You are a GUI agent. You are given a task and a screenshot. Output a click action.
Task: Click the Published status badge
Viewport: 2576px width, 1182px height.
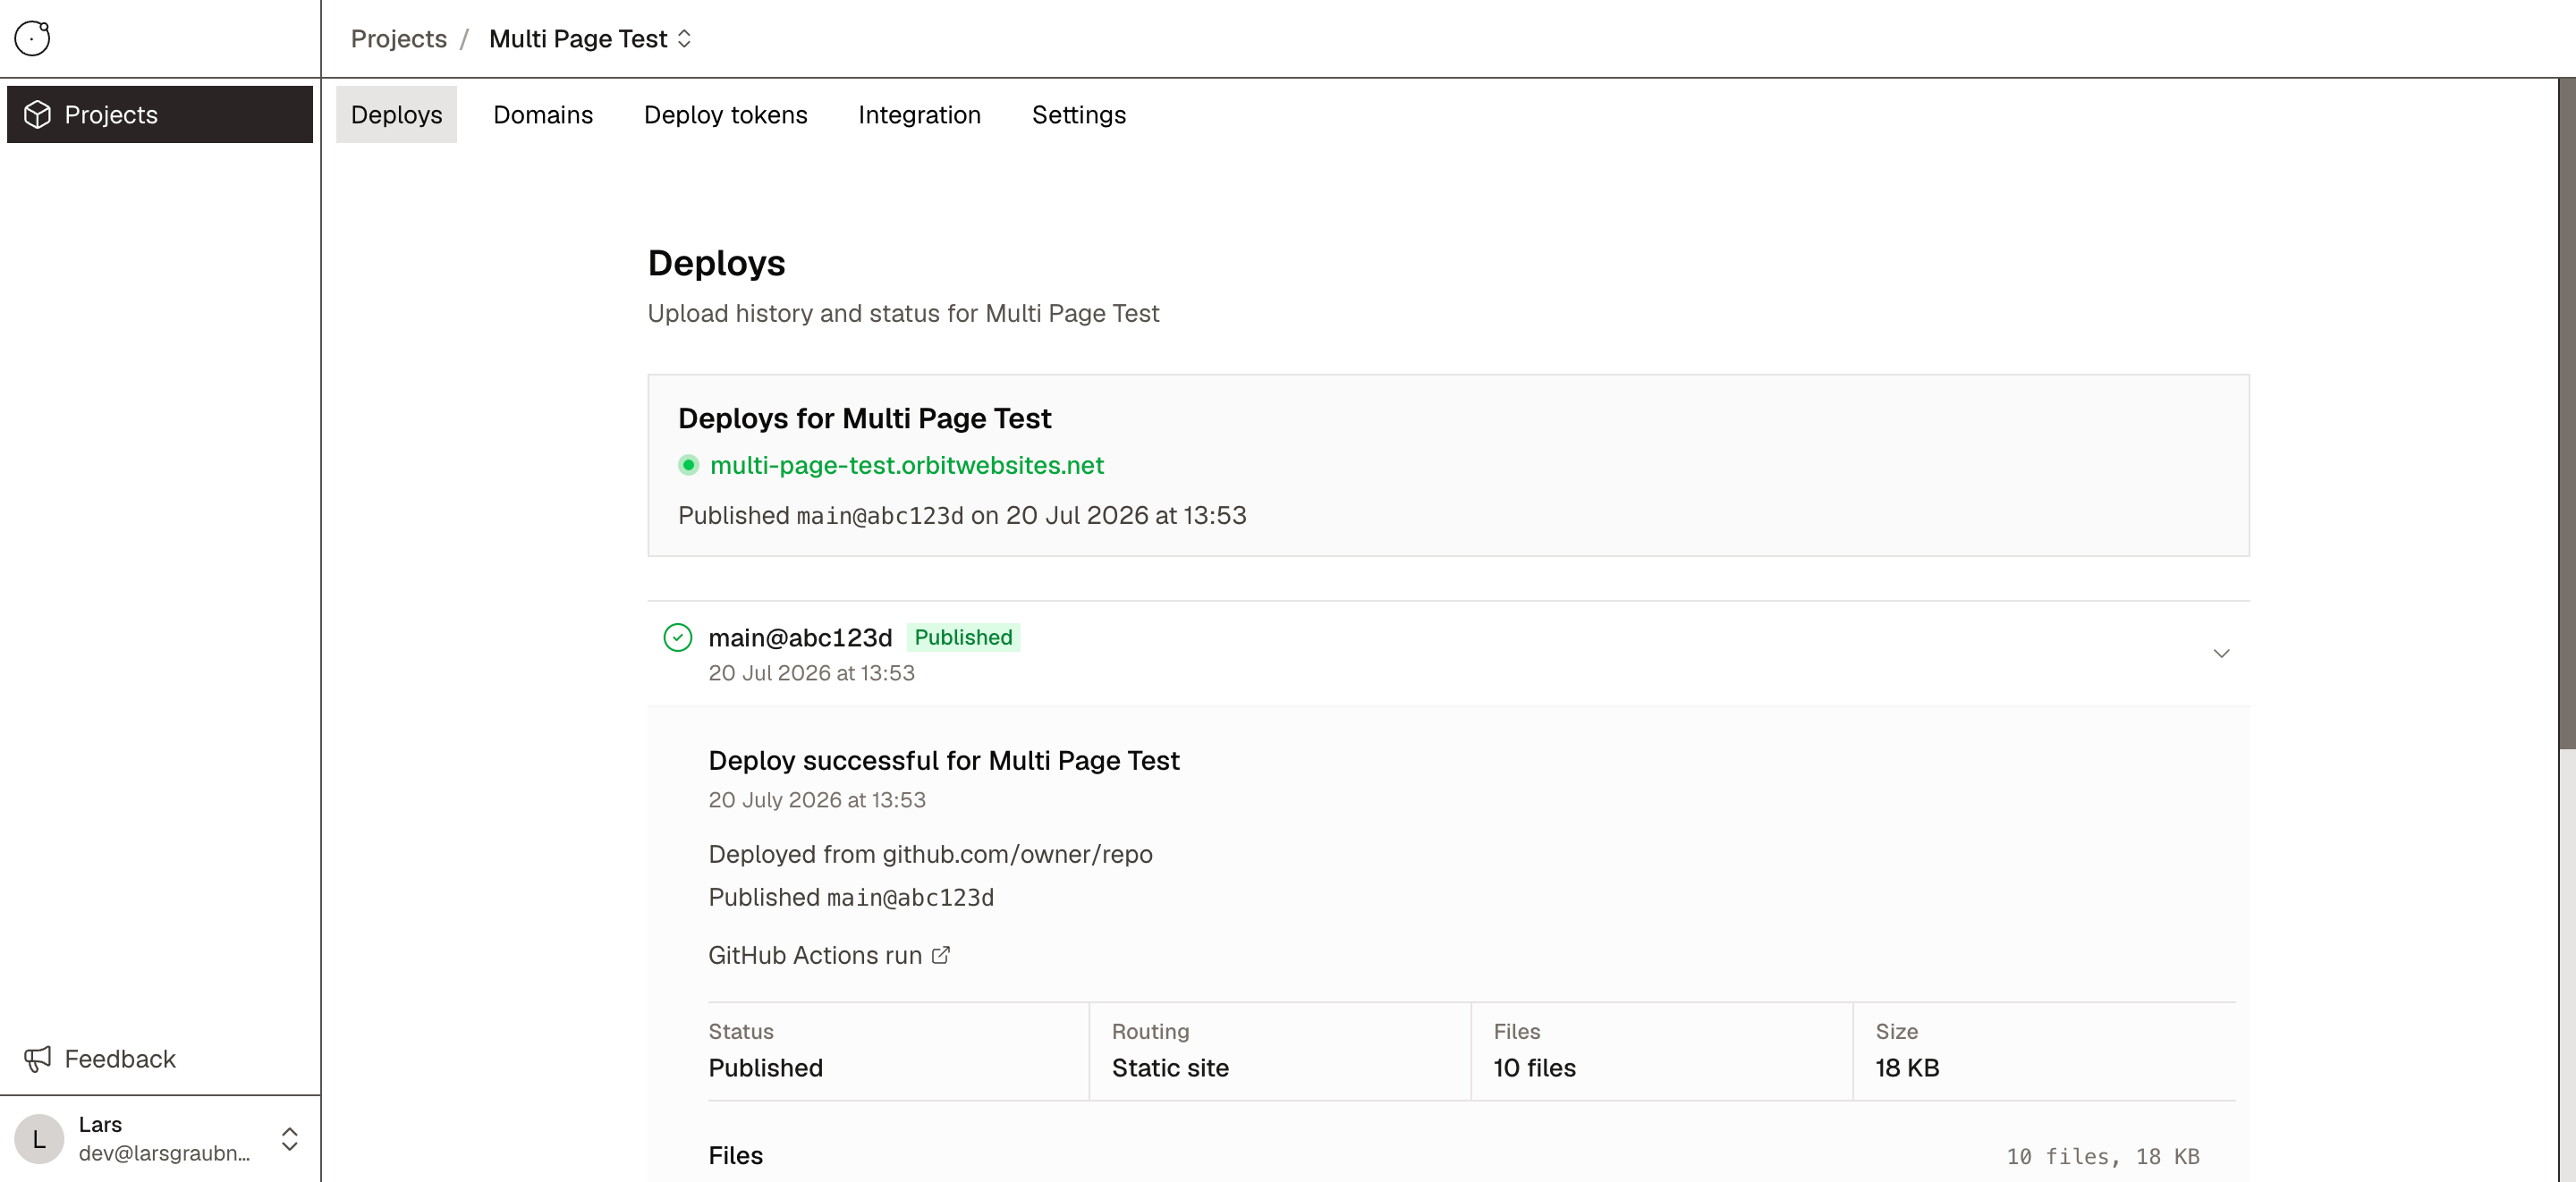click(963, 637)
